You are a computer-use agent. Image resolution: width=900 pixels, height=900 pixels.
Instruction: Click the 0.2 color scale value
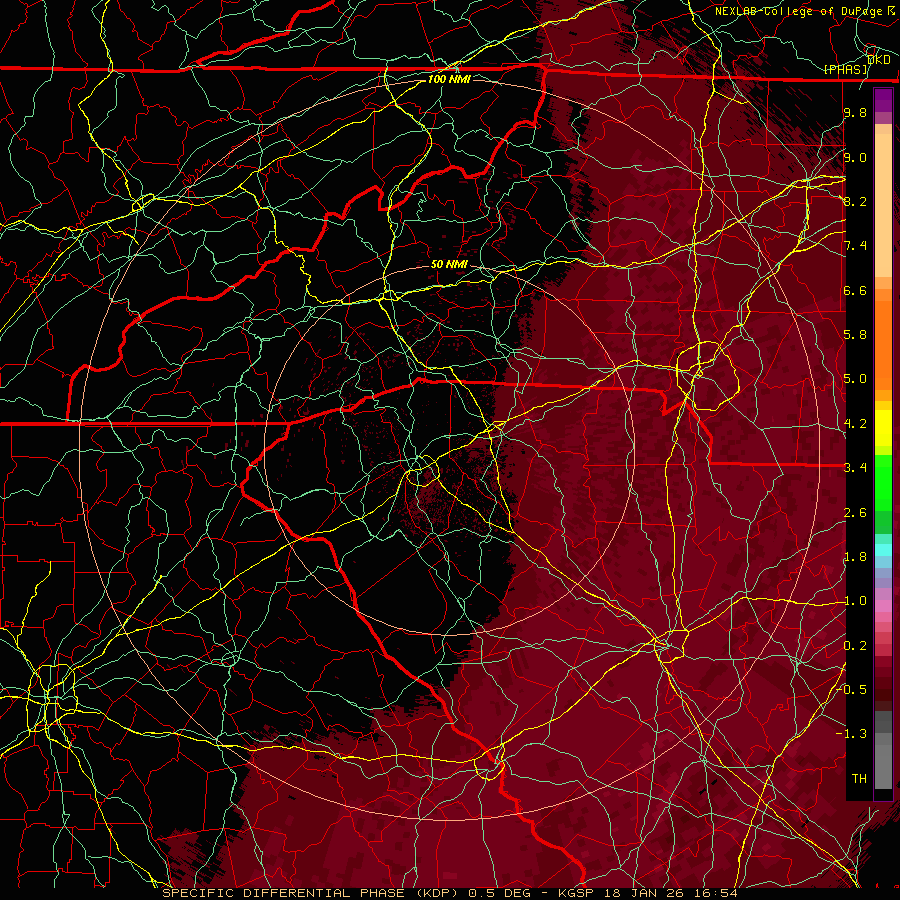[x=855, y=646]
